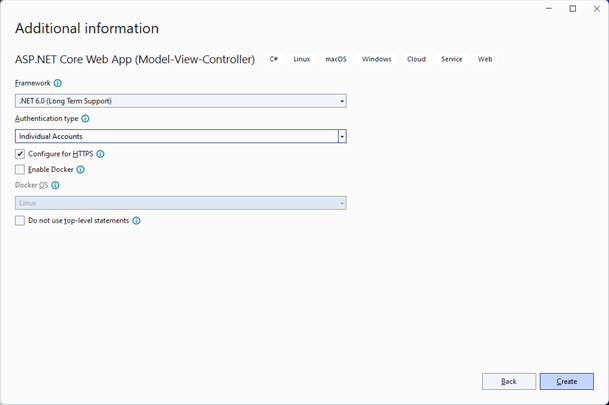Open the Framework dropdown
Viewport: 609px width, 405px height.
click(x=181, y=101)
